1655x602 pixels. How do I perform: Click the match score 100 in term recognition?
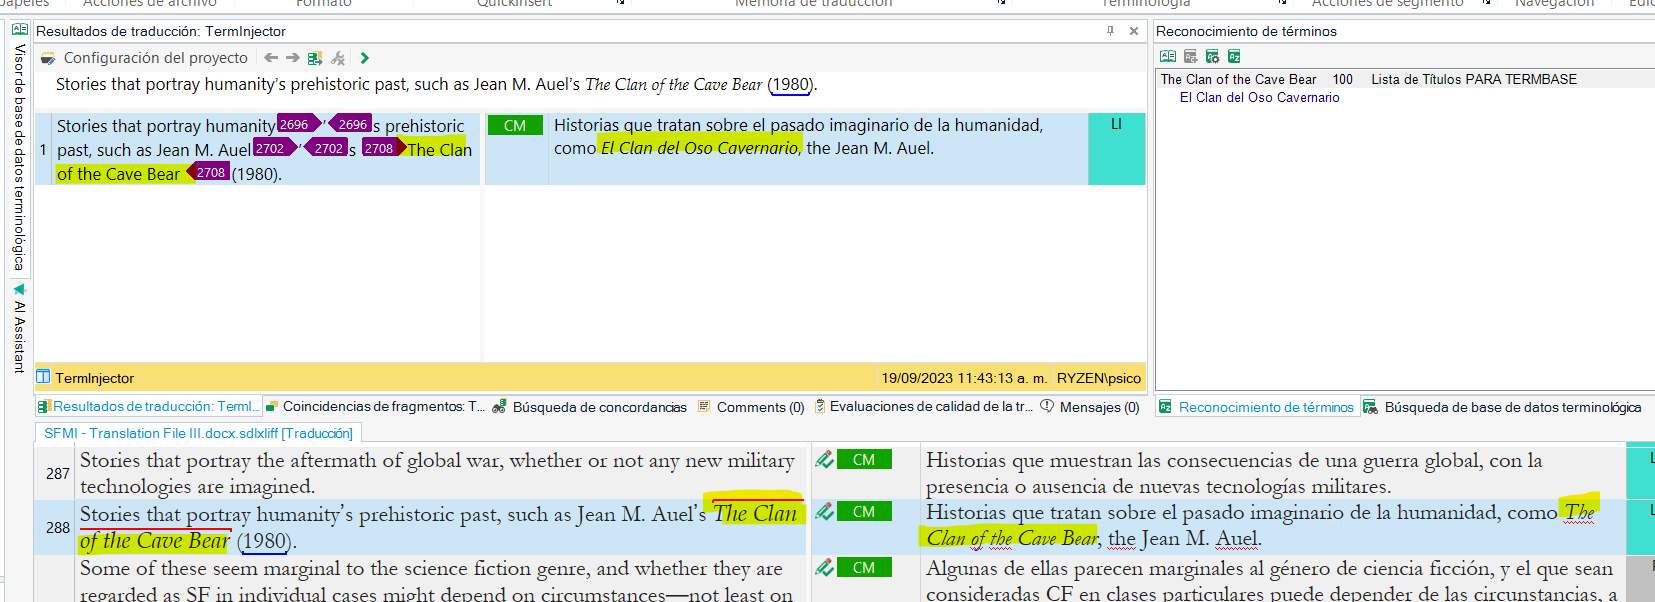[1342, 79]
